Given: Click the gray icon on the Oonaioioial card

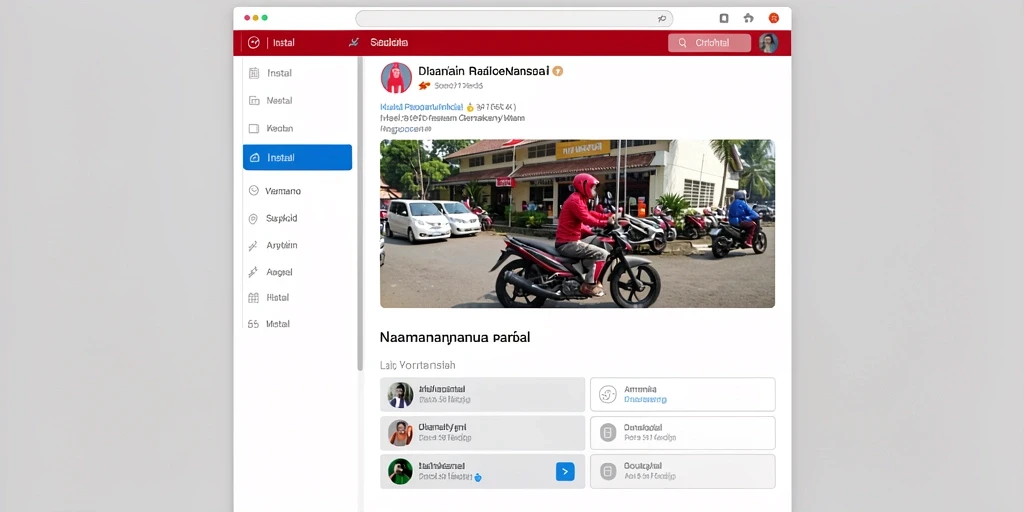Looking at the screenshot, I should pyautogui.click(x=608, y=433).
